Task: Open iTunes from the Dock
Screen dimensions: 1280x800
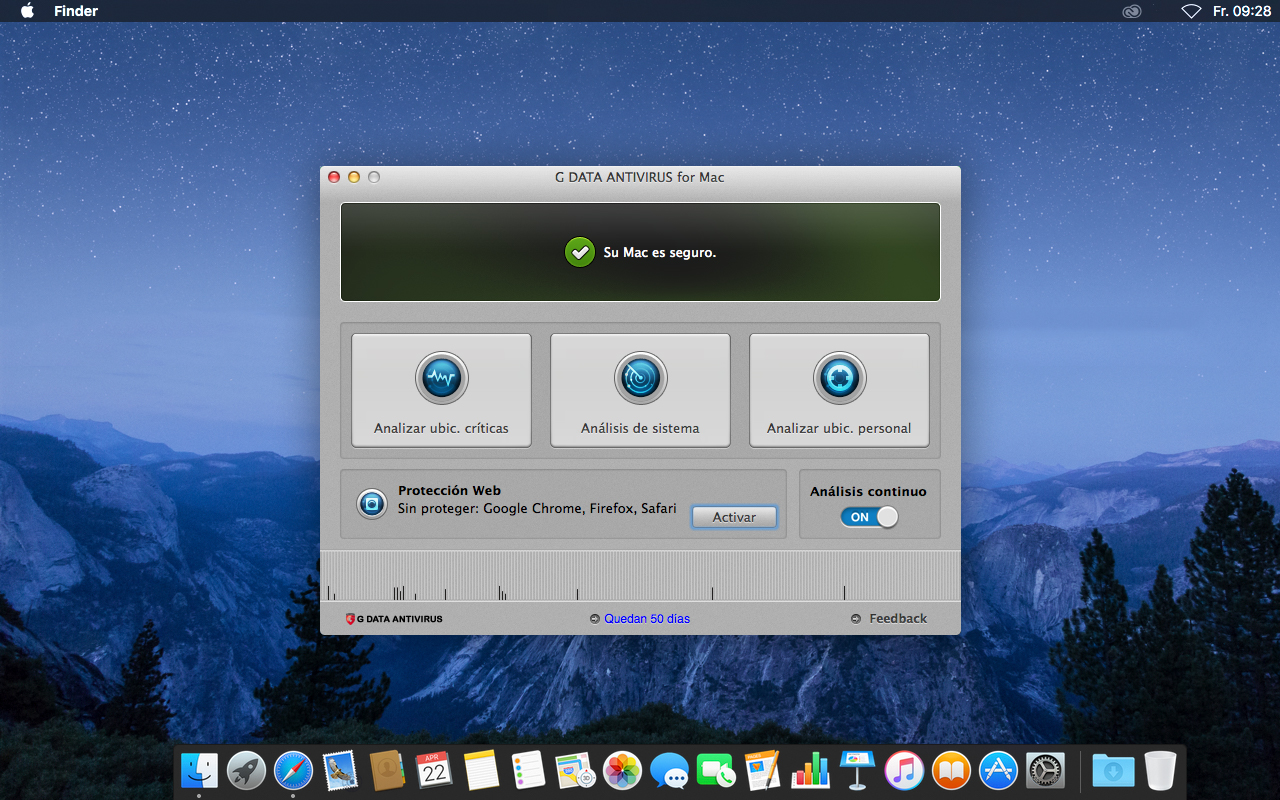Action: (x=904, y=770)
